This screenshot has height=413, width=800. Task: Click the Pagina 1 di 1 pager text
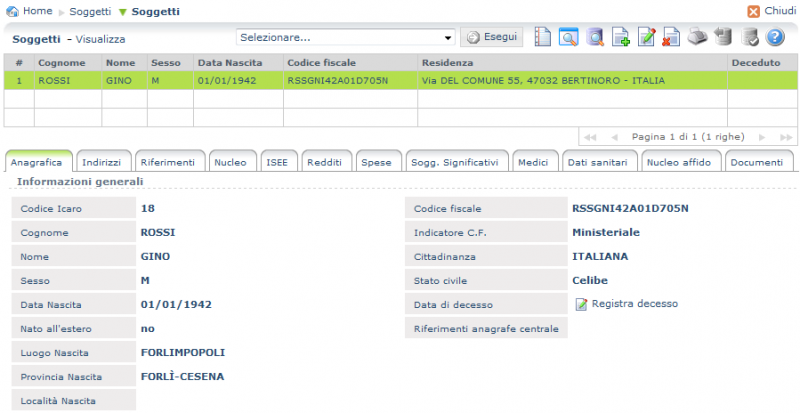point(688,137)
